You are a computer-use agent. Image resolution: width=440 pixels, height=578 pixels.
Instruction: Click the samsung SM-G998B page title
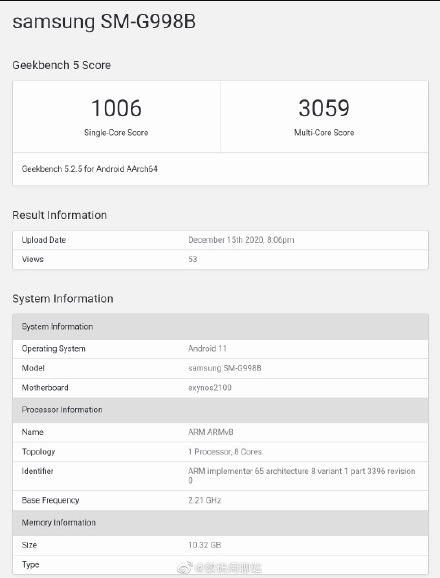104,21
